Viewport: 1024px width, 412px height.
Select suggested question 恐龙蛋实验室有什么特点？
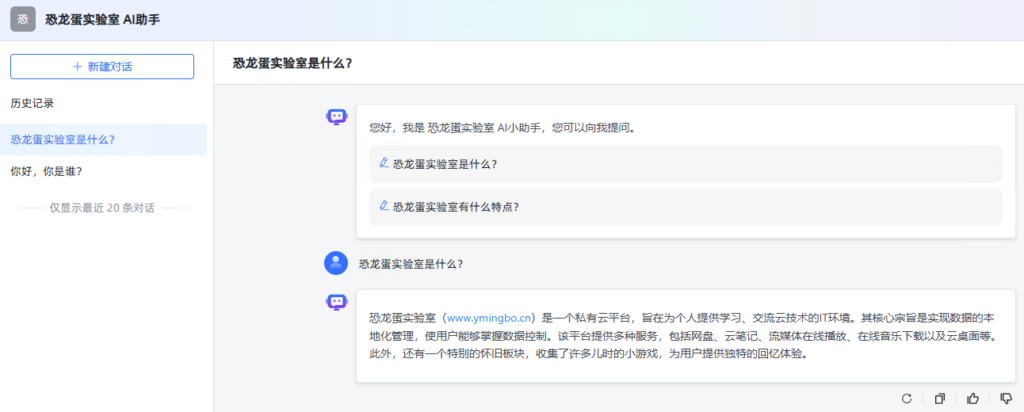coord(685,206)
